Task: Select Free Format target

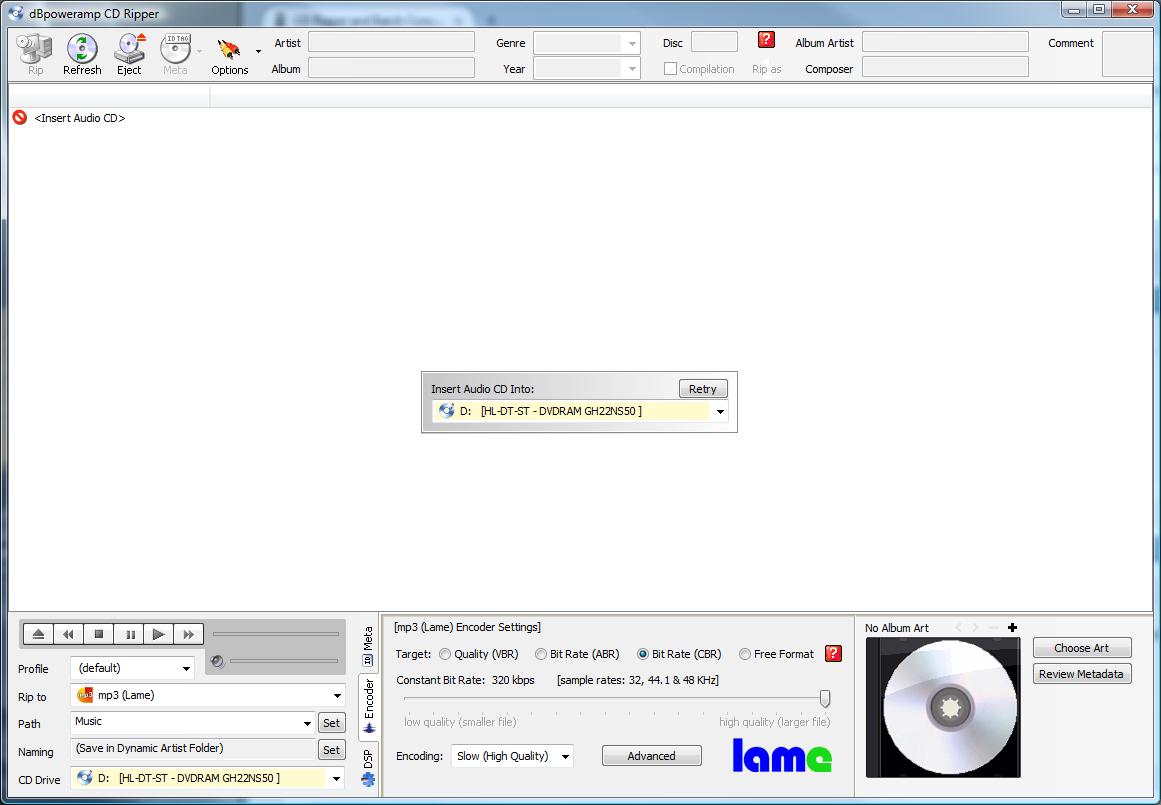Action: pyautogui.click(x=745, y=654)
